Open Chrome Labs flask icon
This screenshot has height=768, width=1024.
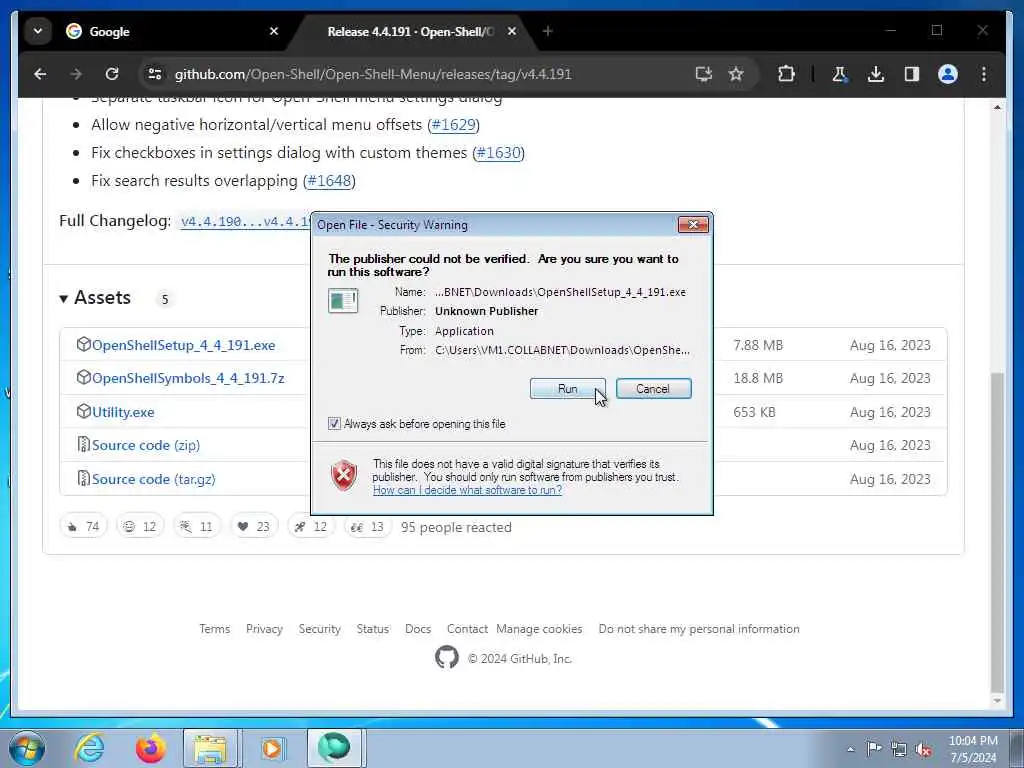(x=840, y=74)
